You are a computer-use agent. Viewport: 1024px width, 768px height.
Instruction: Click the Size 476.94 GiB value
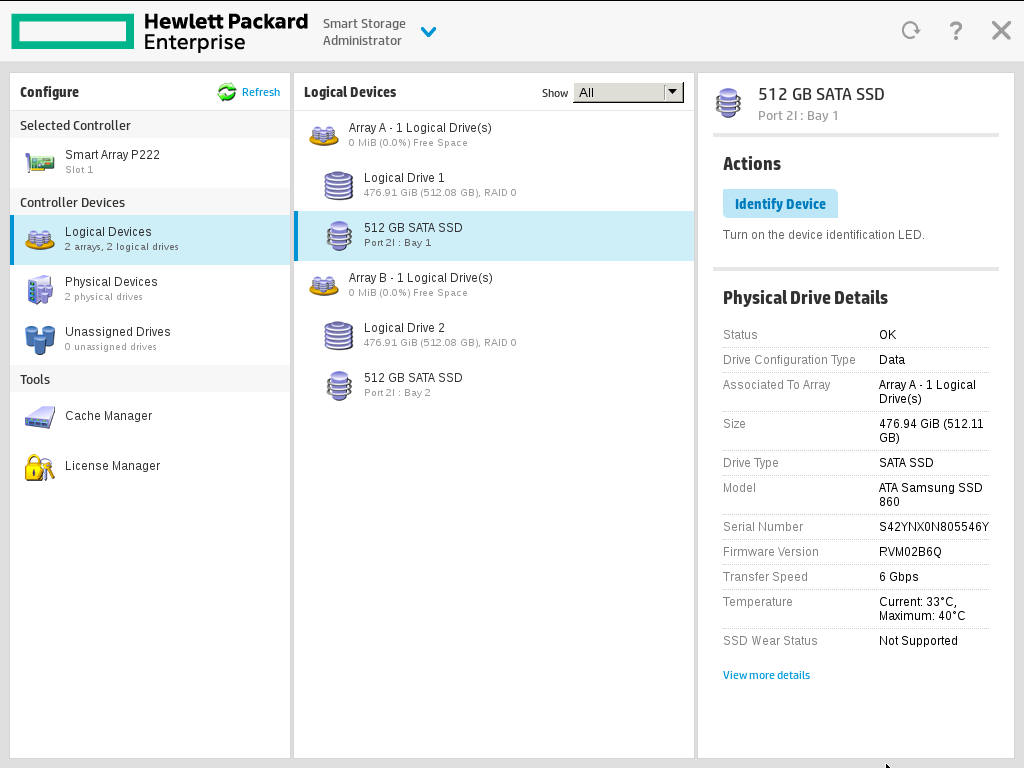[931, 431]
